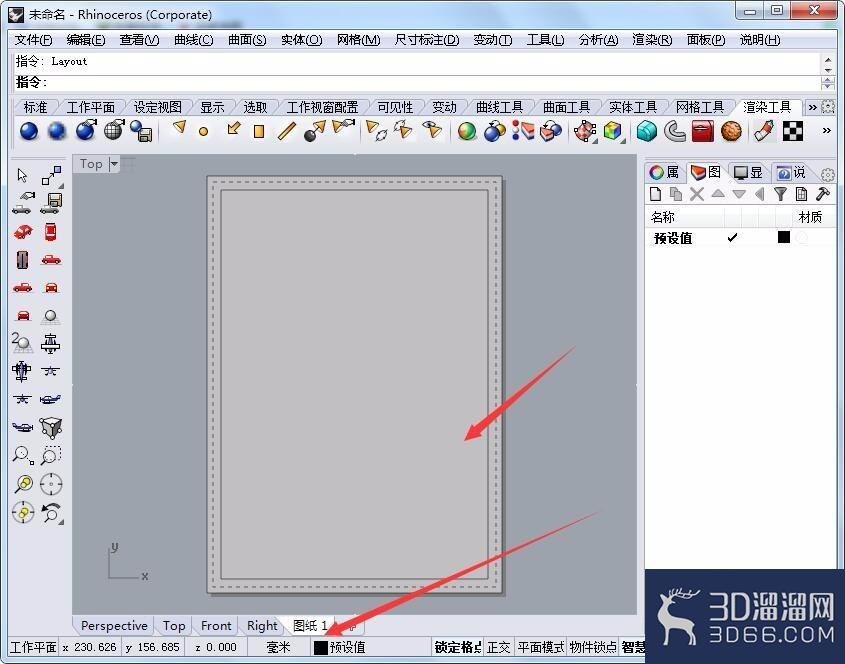Click the orange textured sphere icon
Screen dimensions: 845x664
coord(731,131)
